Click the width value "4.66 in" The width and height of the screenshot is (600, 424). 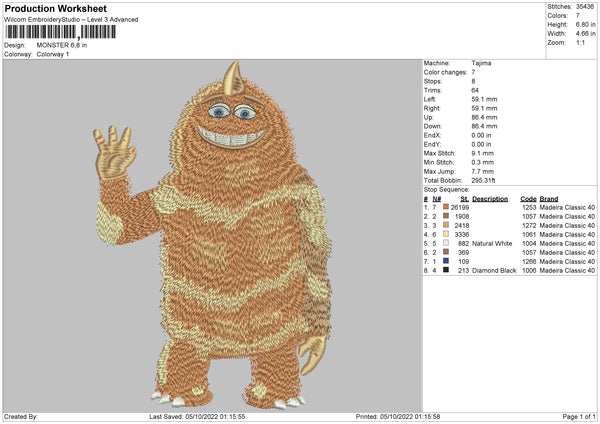coord(585,34)
